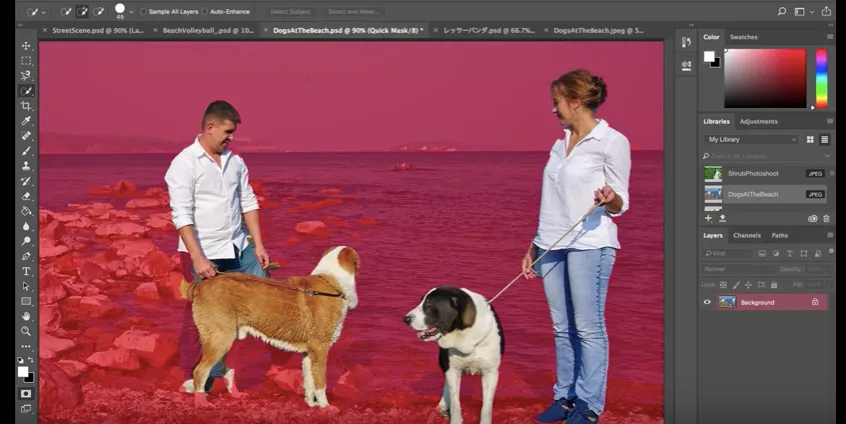Select the Move tool
The image size is (846, 424).
[26, 46]
